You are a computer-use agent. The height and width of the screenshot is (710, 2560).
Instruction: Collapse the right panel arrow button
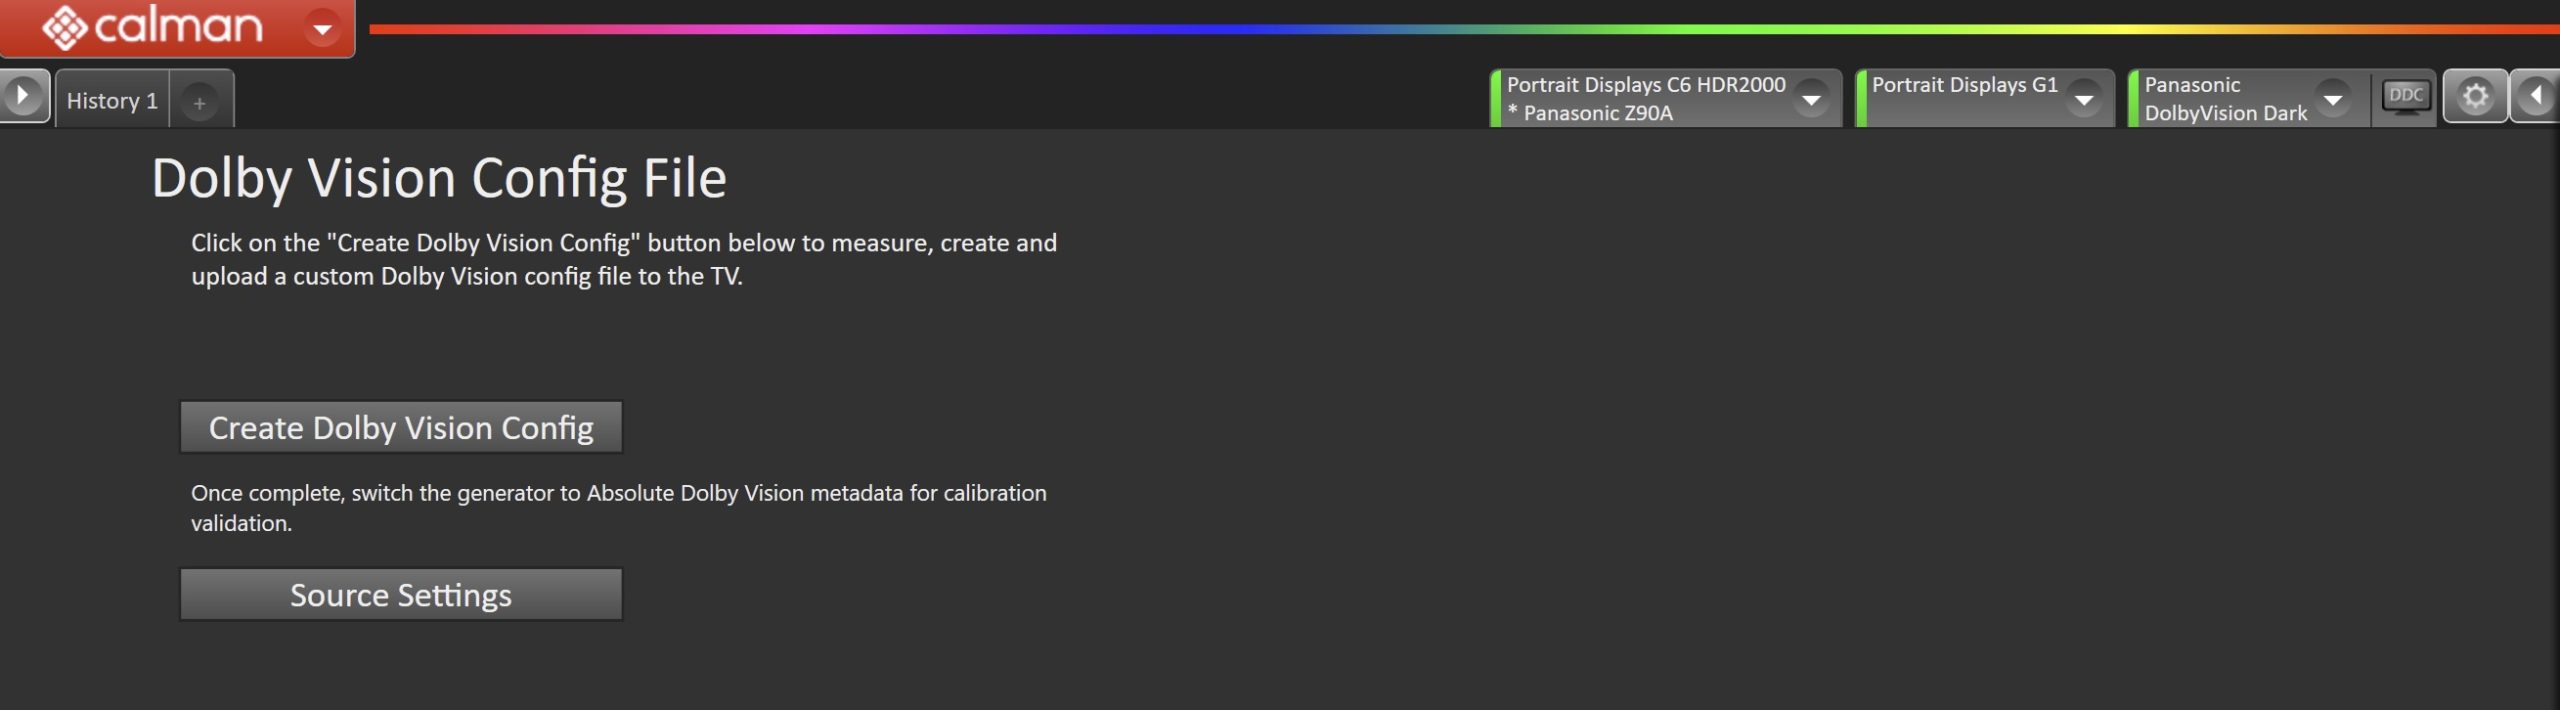tap(2535, 97)
